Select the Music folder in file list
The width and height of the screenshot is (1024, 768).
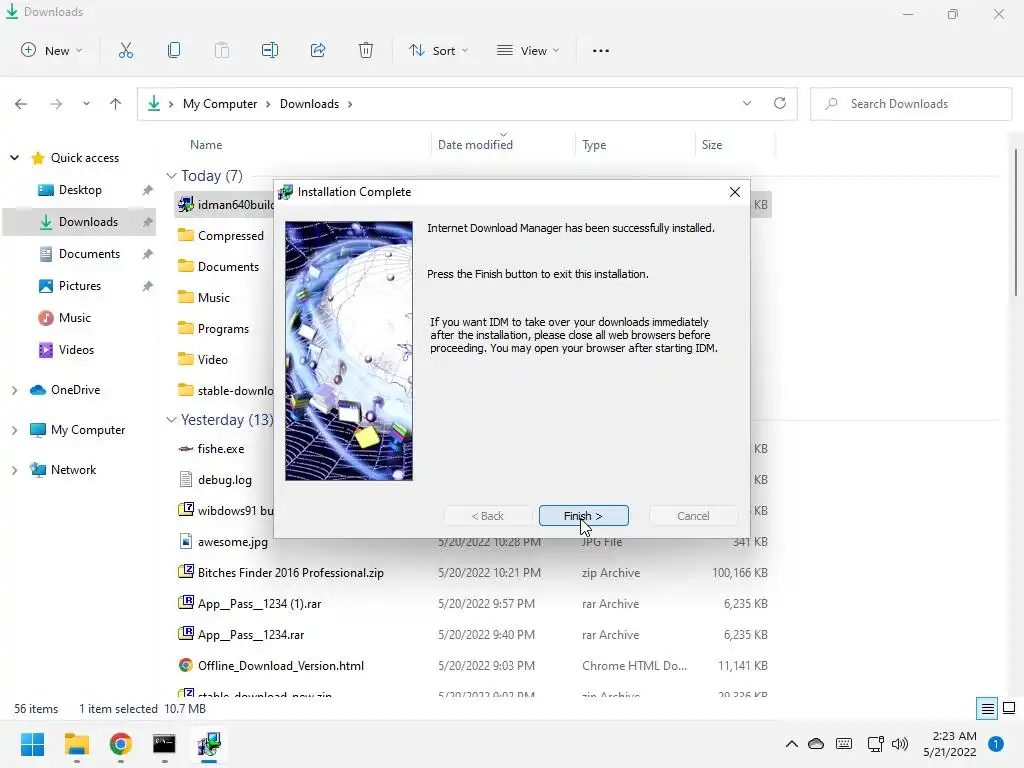click(x=204, y=297)
